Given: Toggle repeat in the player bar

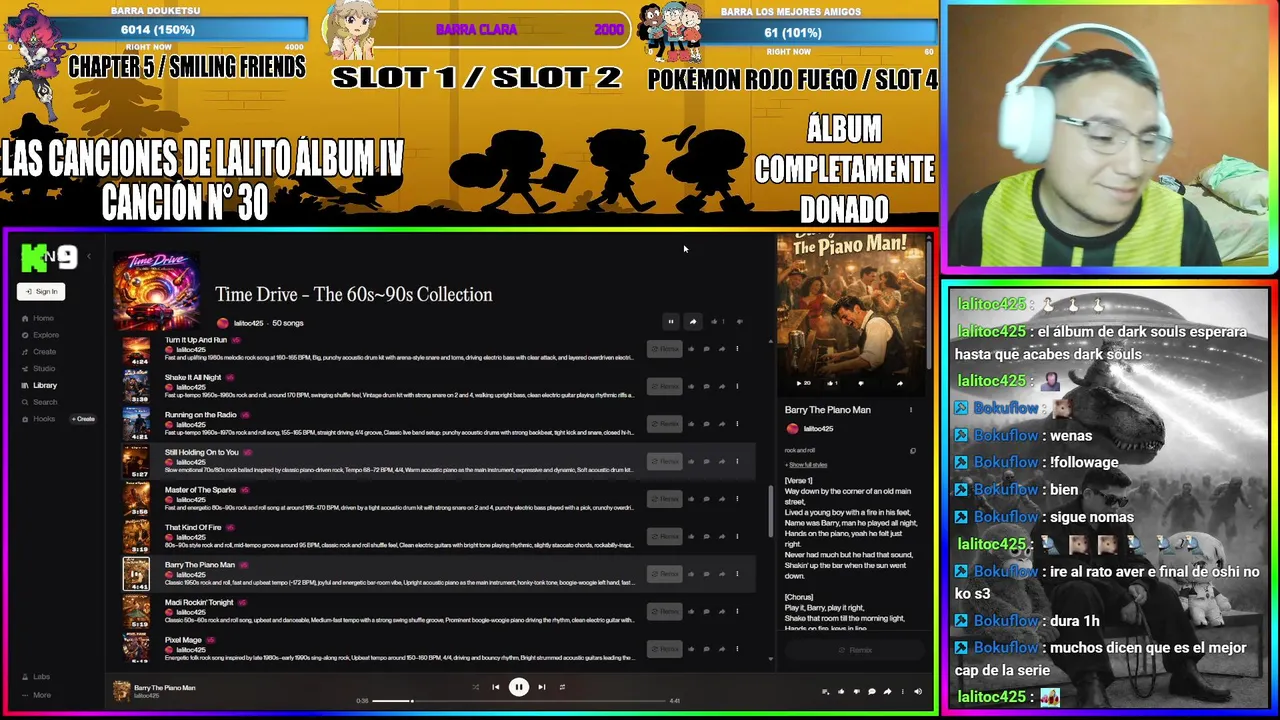Looking at the screenshot, I should [x=562, y=687].
